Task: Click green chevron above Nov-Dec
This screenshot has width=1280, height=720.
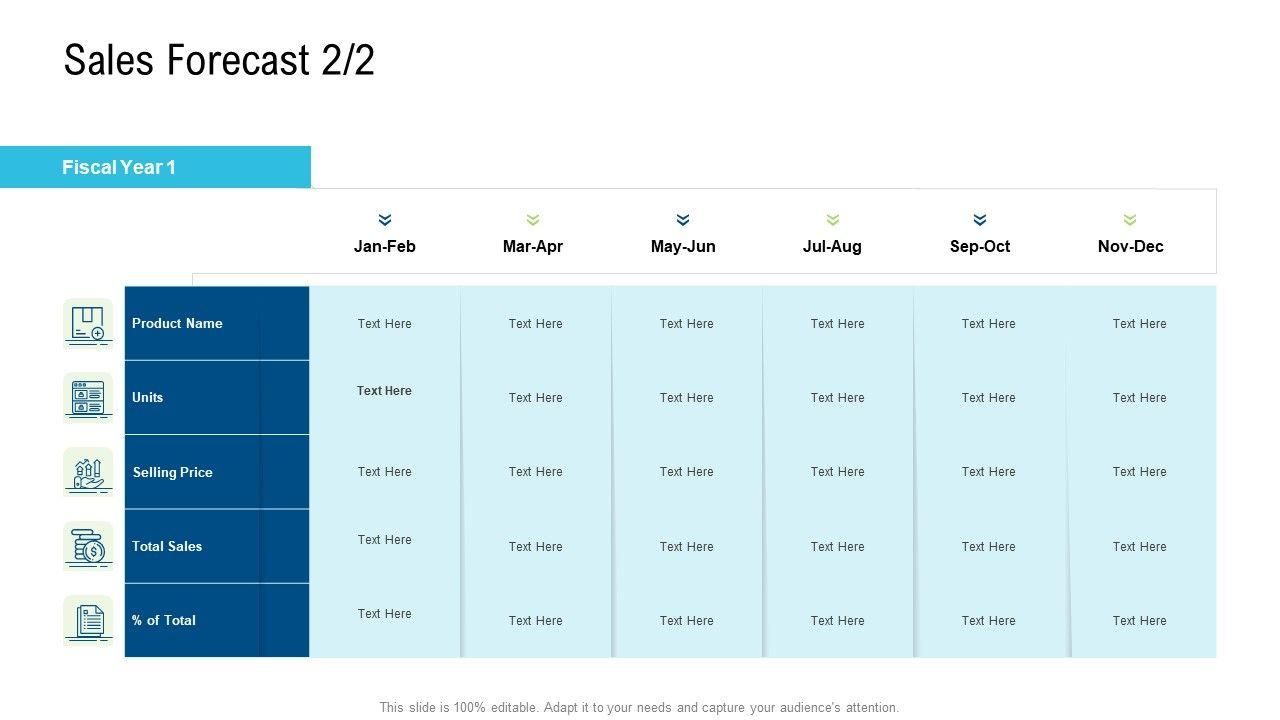Action: point(1130,220)
